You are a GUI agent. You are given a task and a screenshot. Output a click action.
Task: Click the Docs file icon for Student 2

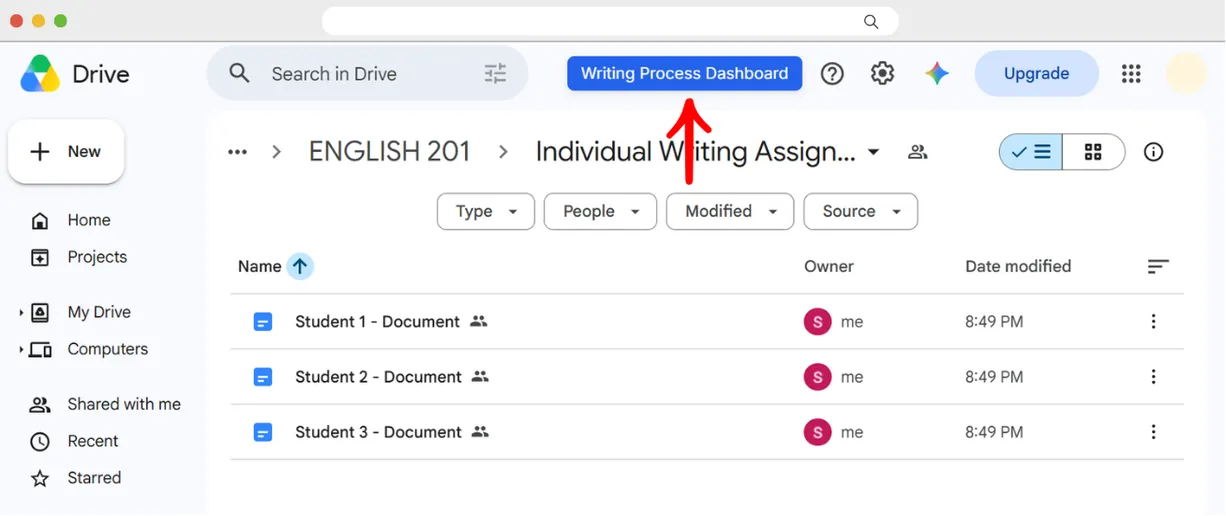point(263,377)
